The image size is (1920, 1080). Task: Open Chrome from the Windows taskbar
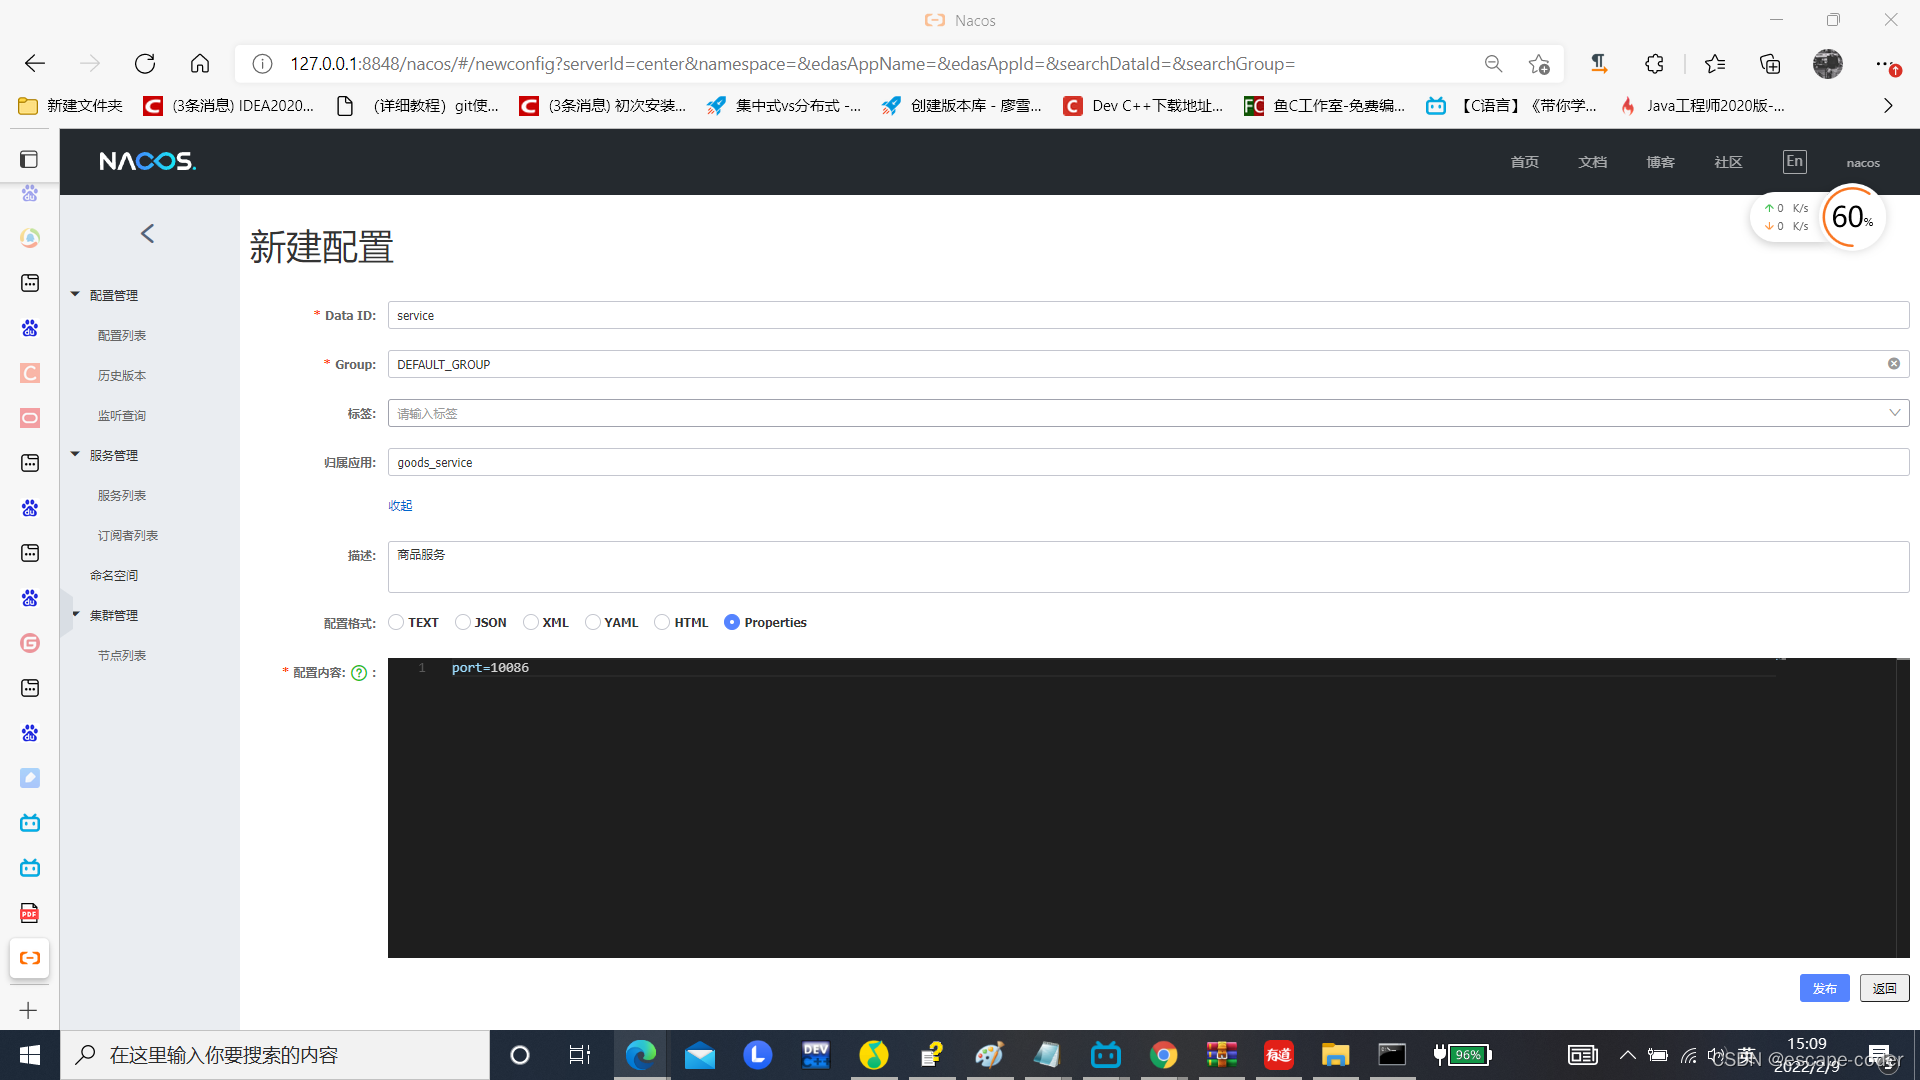(1163, 1055)
